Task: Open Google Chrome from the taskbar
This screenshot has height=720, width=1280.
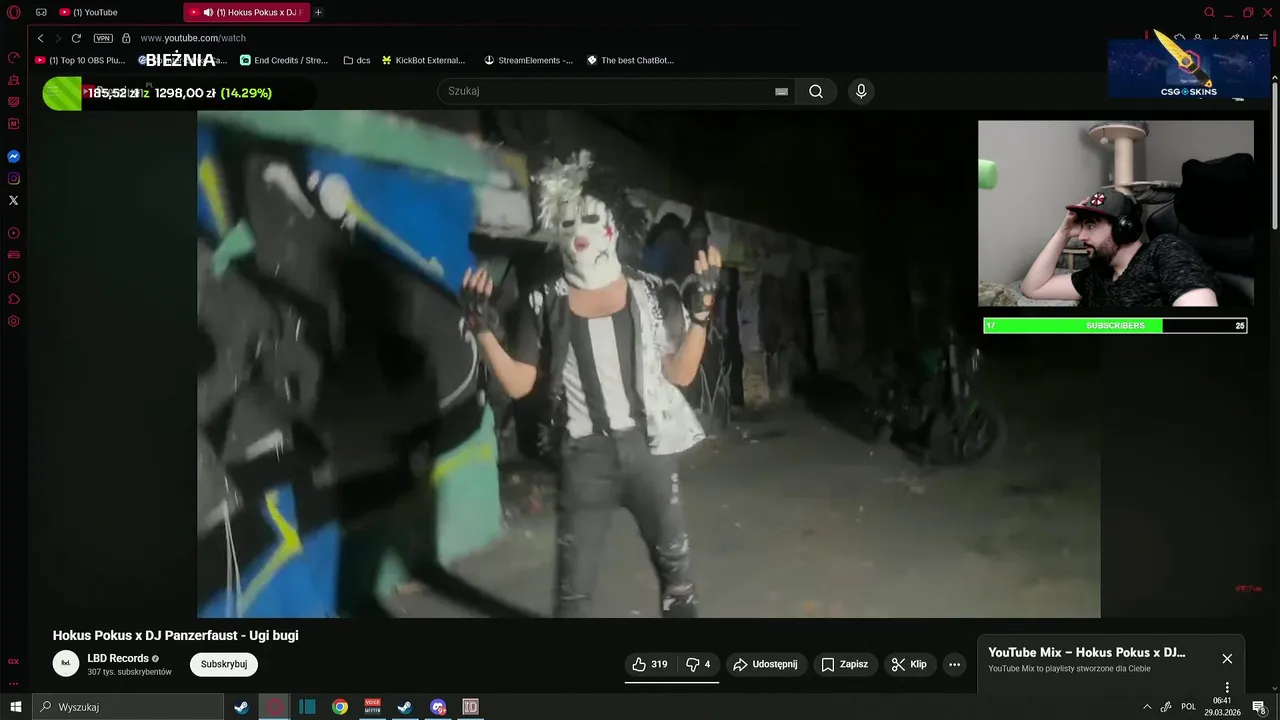Action: click(x=340, y=707)
